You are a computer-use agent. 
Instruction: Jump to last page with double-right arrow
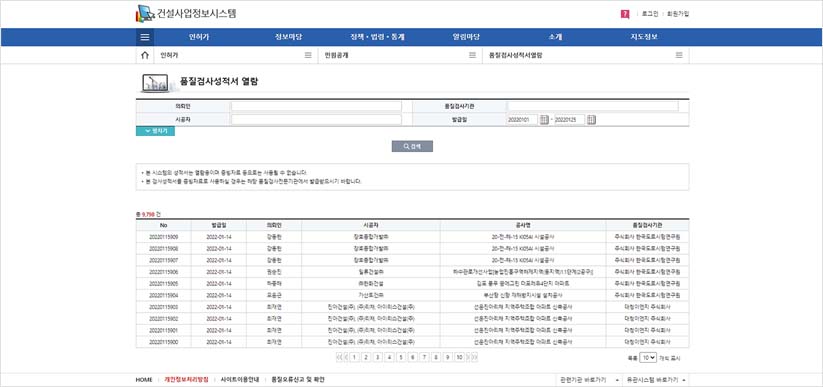point(474,357)
